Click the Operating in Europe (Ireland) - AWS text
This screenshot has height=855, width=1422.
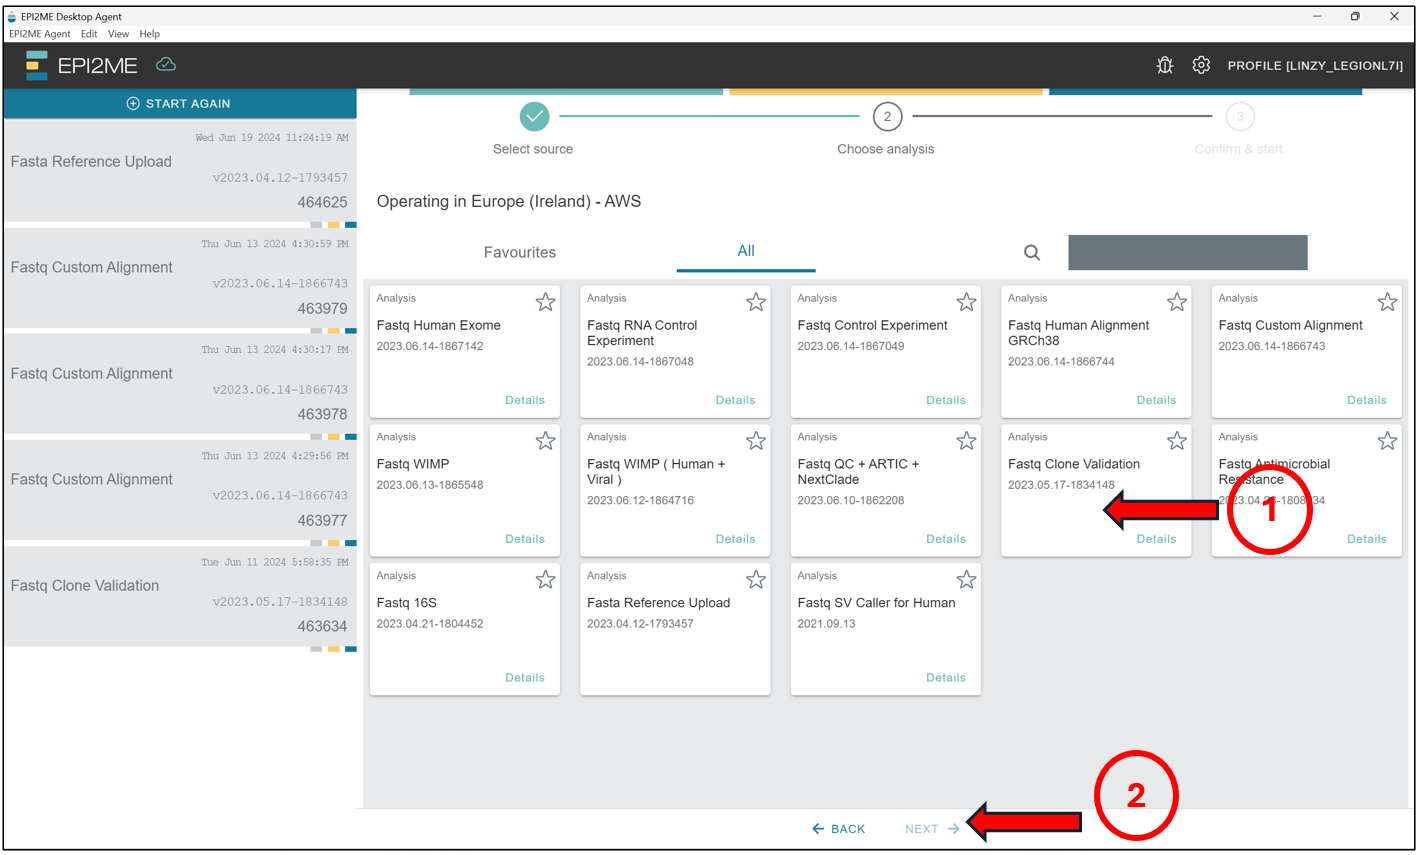509,201
